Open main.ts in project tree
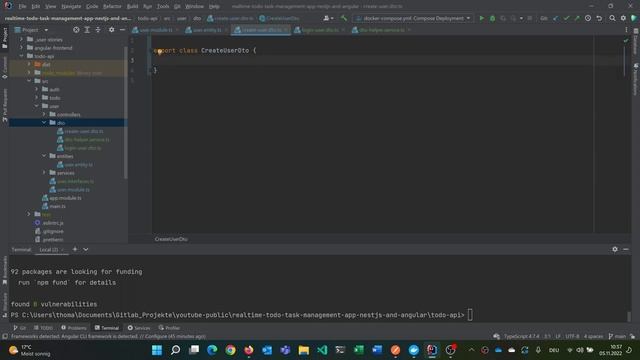 tap(57, 206)
